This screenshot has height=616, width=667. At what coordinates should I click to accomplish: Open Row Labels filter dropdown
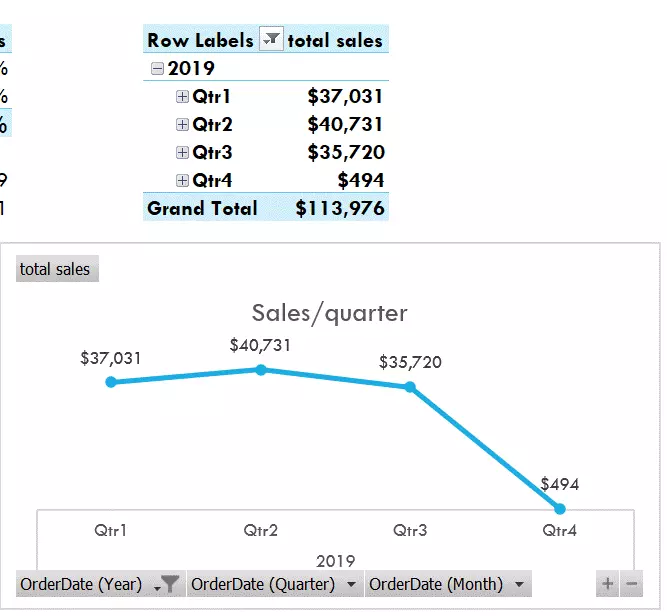coord(270,40)
